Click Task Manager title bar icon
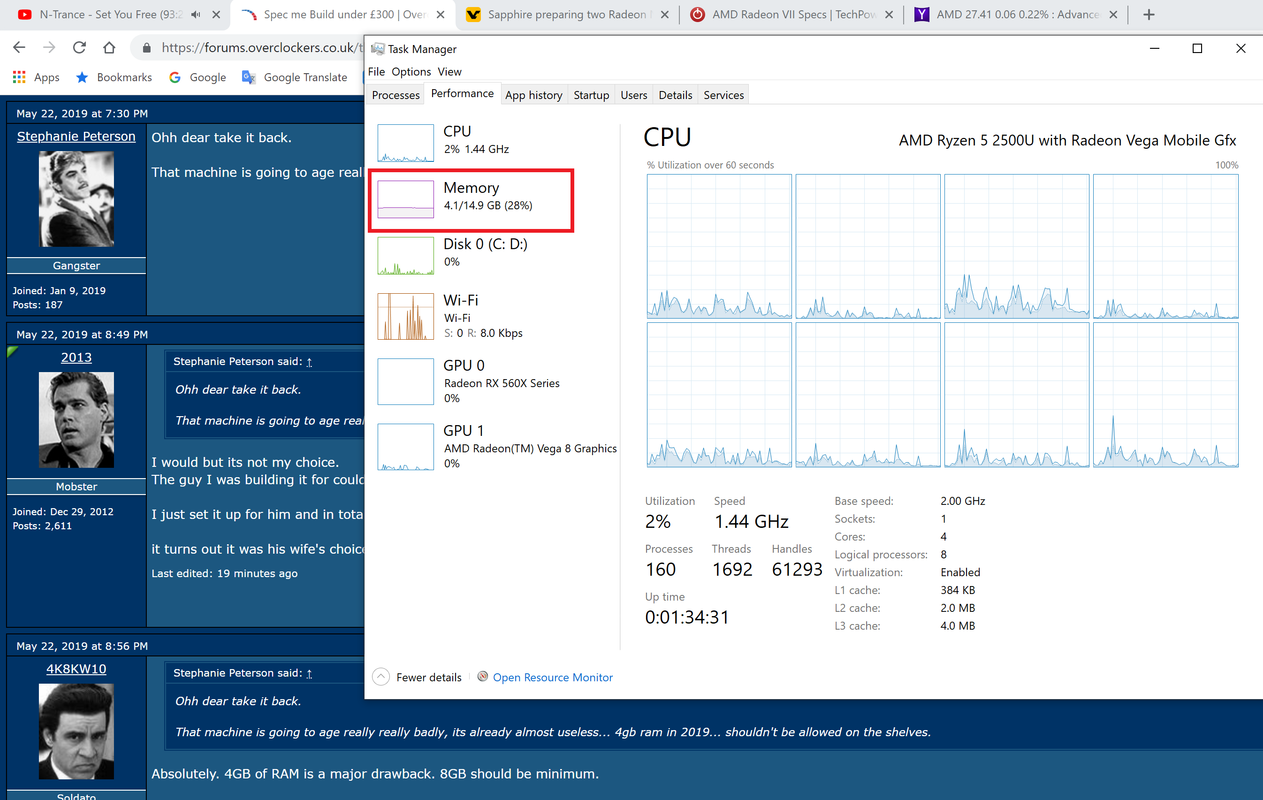The image size is (1263, 800). point(376,48)
